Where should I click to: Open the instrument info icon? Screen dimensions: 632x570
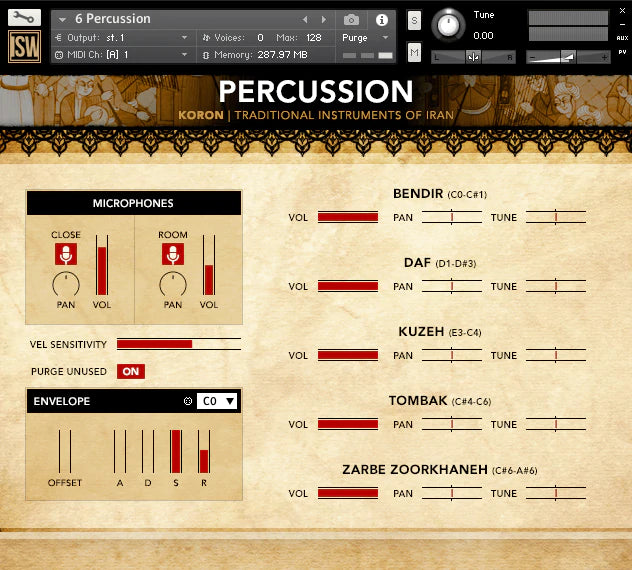pyautogui.click(x=382, y=20)
